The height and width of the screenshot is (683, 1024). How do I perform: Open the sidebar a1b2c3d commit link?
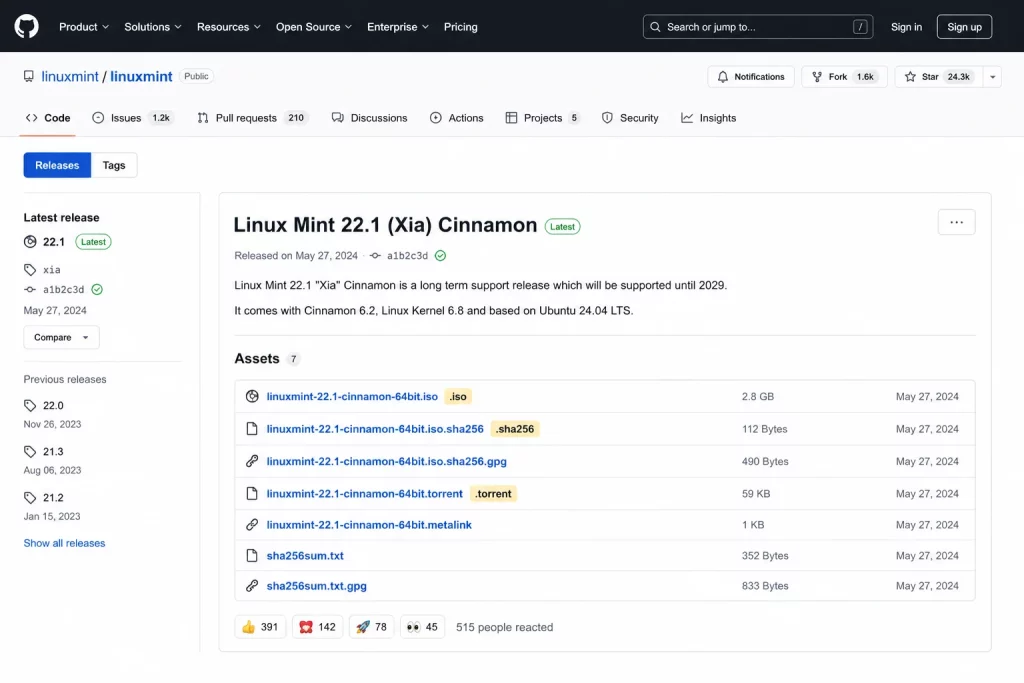(x=63, y=289)
